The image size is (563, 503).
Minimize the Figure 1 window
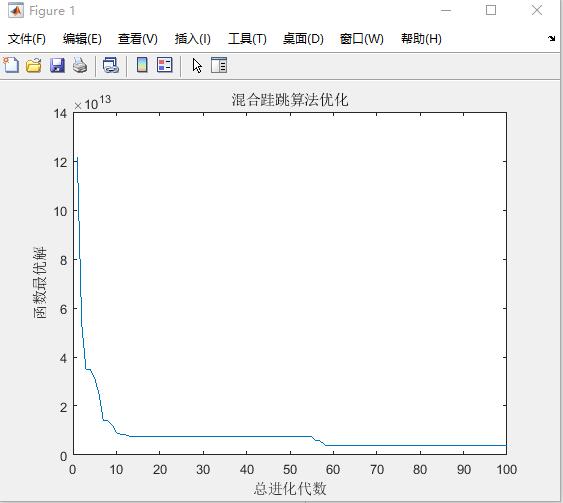446,10
